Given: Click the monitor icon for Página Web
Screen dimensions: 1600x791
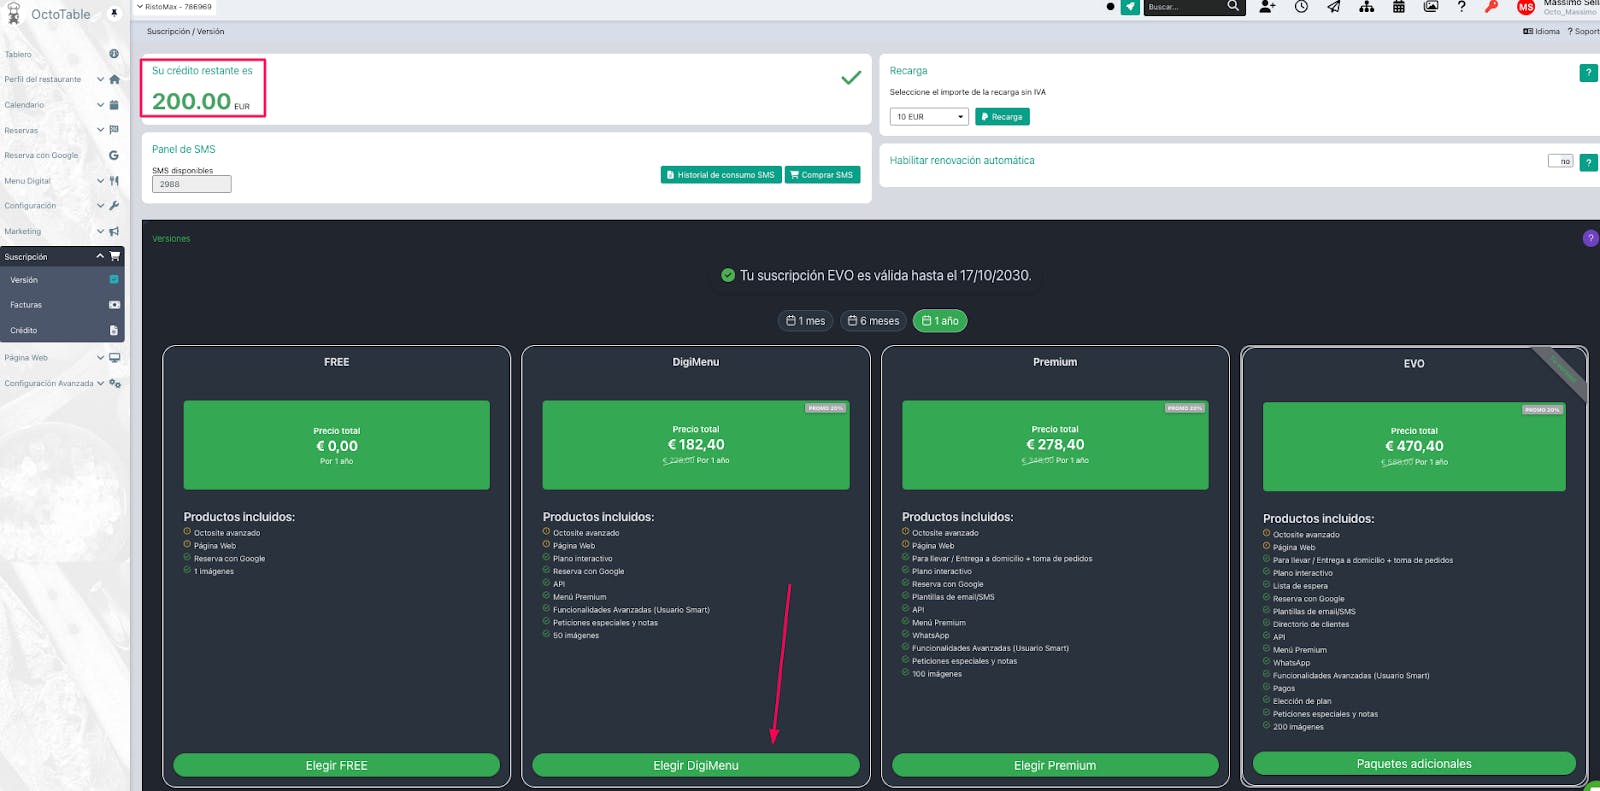Looking at the screenshot, I should click(x=114, y=358).
